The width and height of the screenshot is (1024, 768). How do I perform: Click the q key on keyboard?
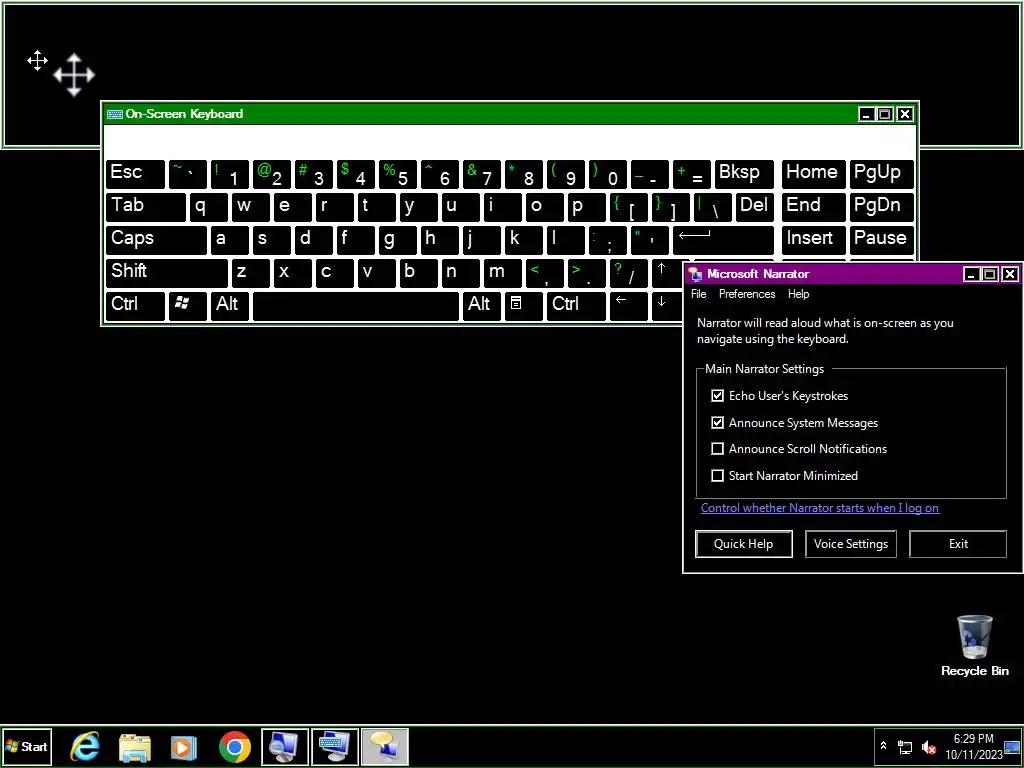[x=208, y=207]
